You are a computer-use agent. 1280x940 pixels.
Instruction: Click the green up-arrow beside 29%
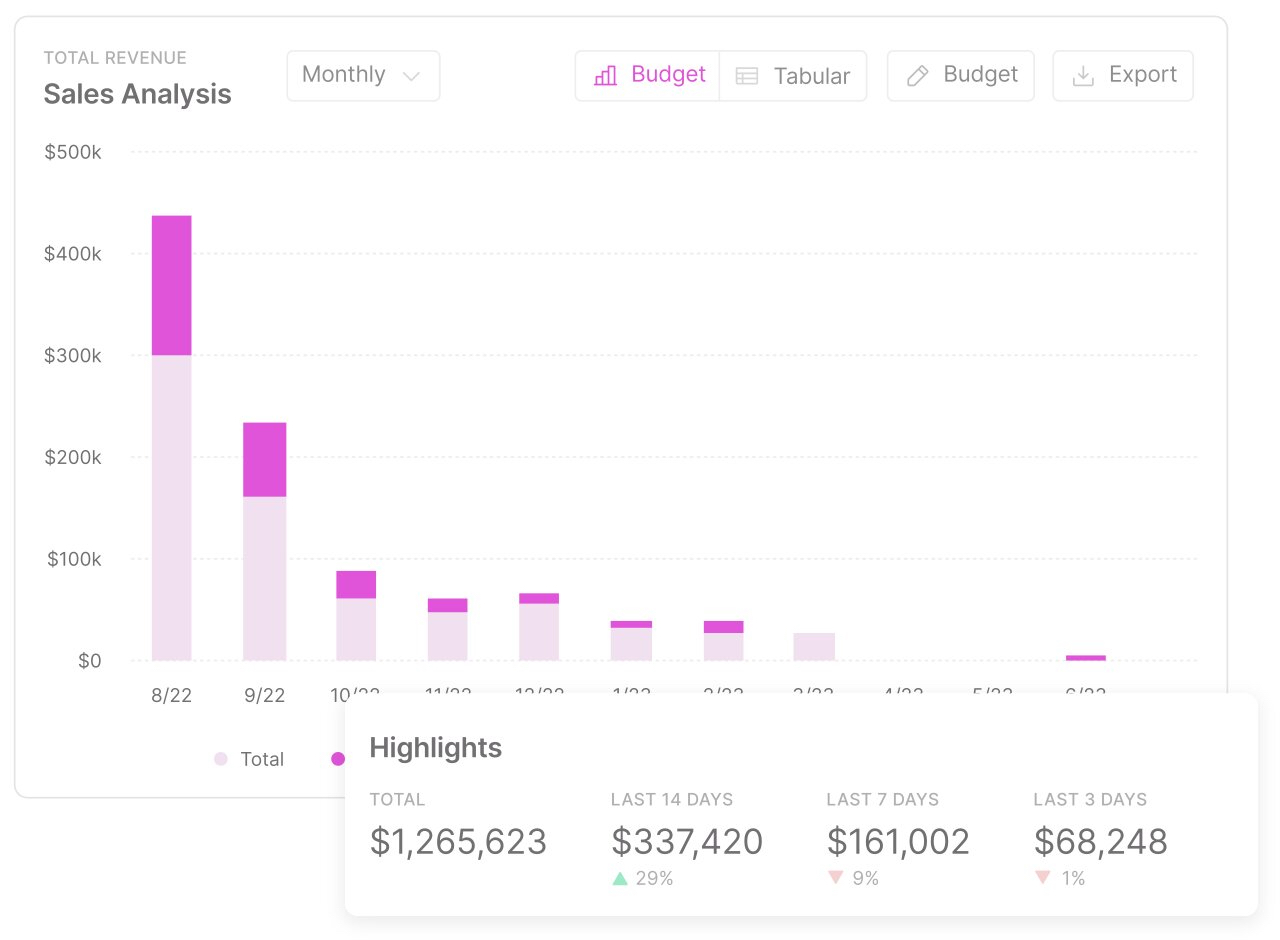pos(619,878)
